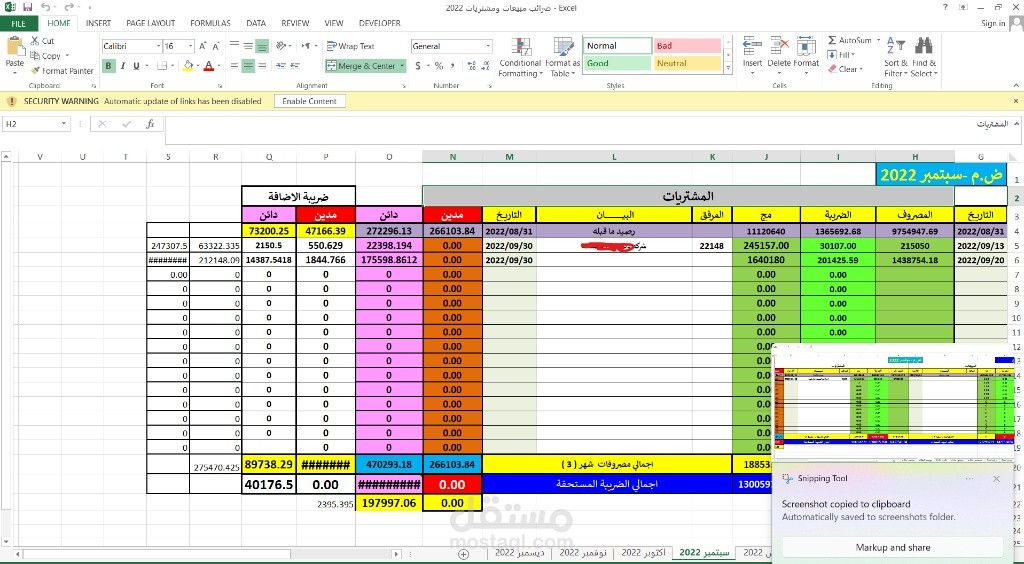The height and width of the screenshot is (564, 1024).
Task: Click Enable Content button
Action: [310, 101]
